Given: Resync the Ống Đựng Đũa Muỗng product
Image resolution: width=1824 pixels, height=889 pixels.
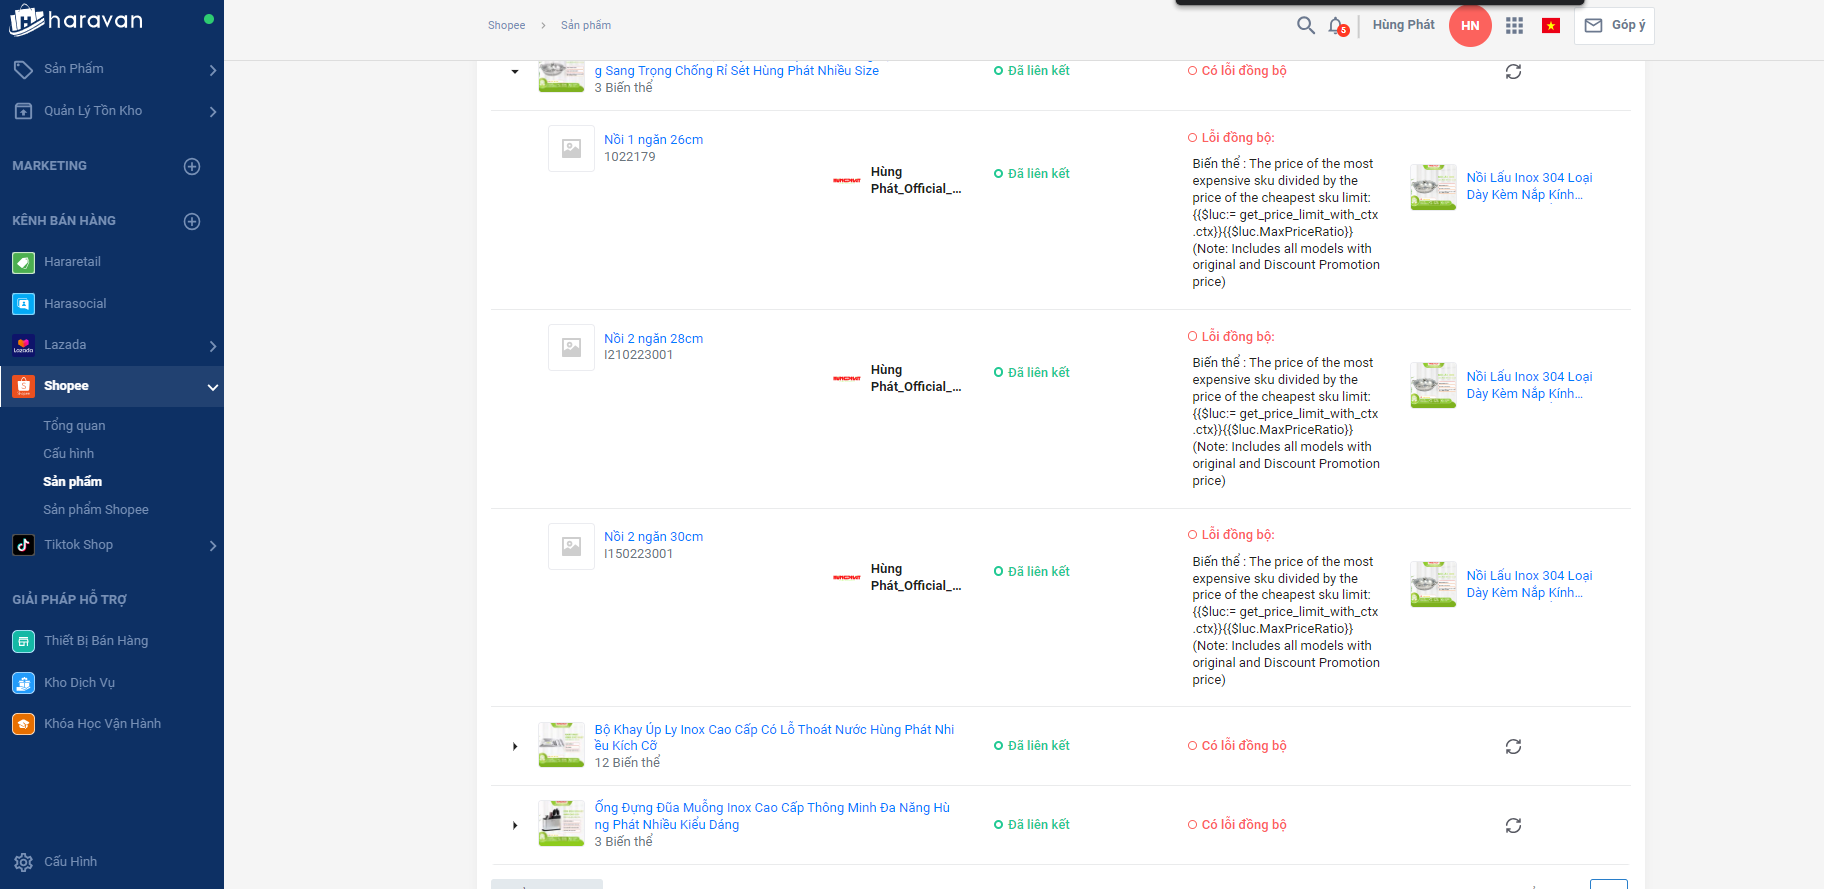Looking at the screenshot, I should (1513, 825).
